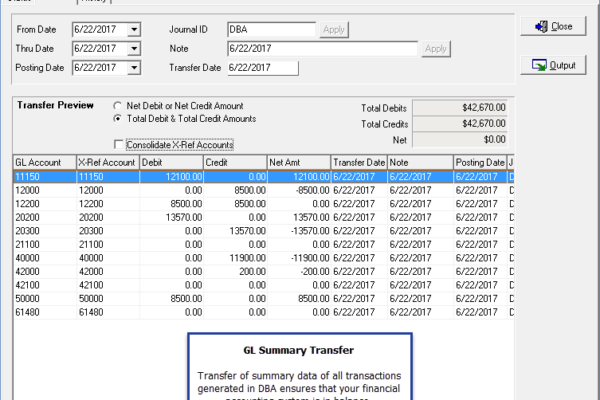This screenshot has width=600, height=400.
Task: Click the Transfer Date field
Action: point(262,68)
